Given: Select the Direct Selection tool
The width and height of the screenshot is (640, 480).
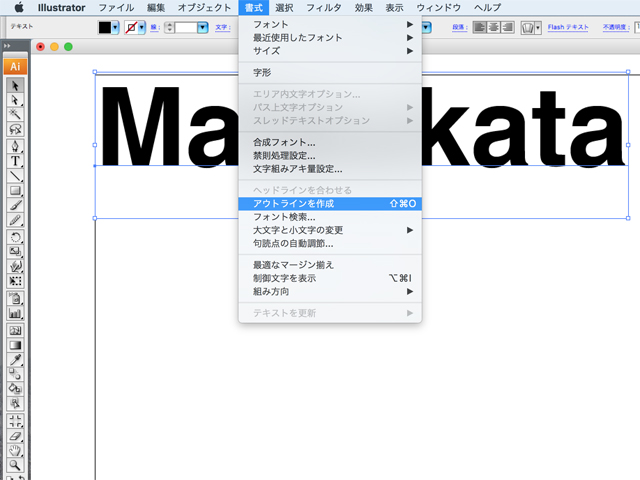Looking at the screenshot, I should [x=15, y=100].
